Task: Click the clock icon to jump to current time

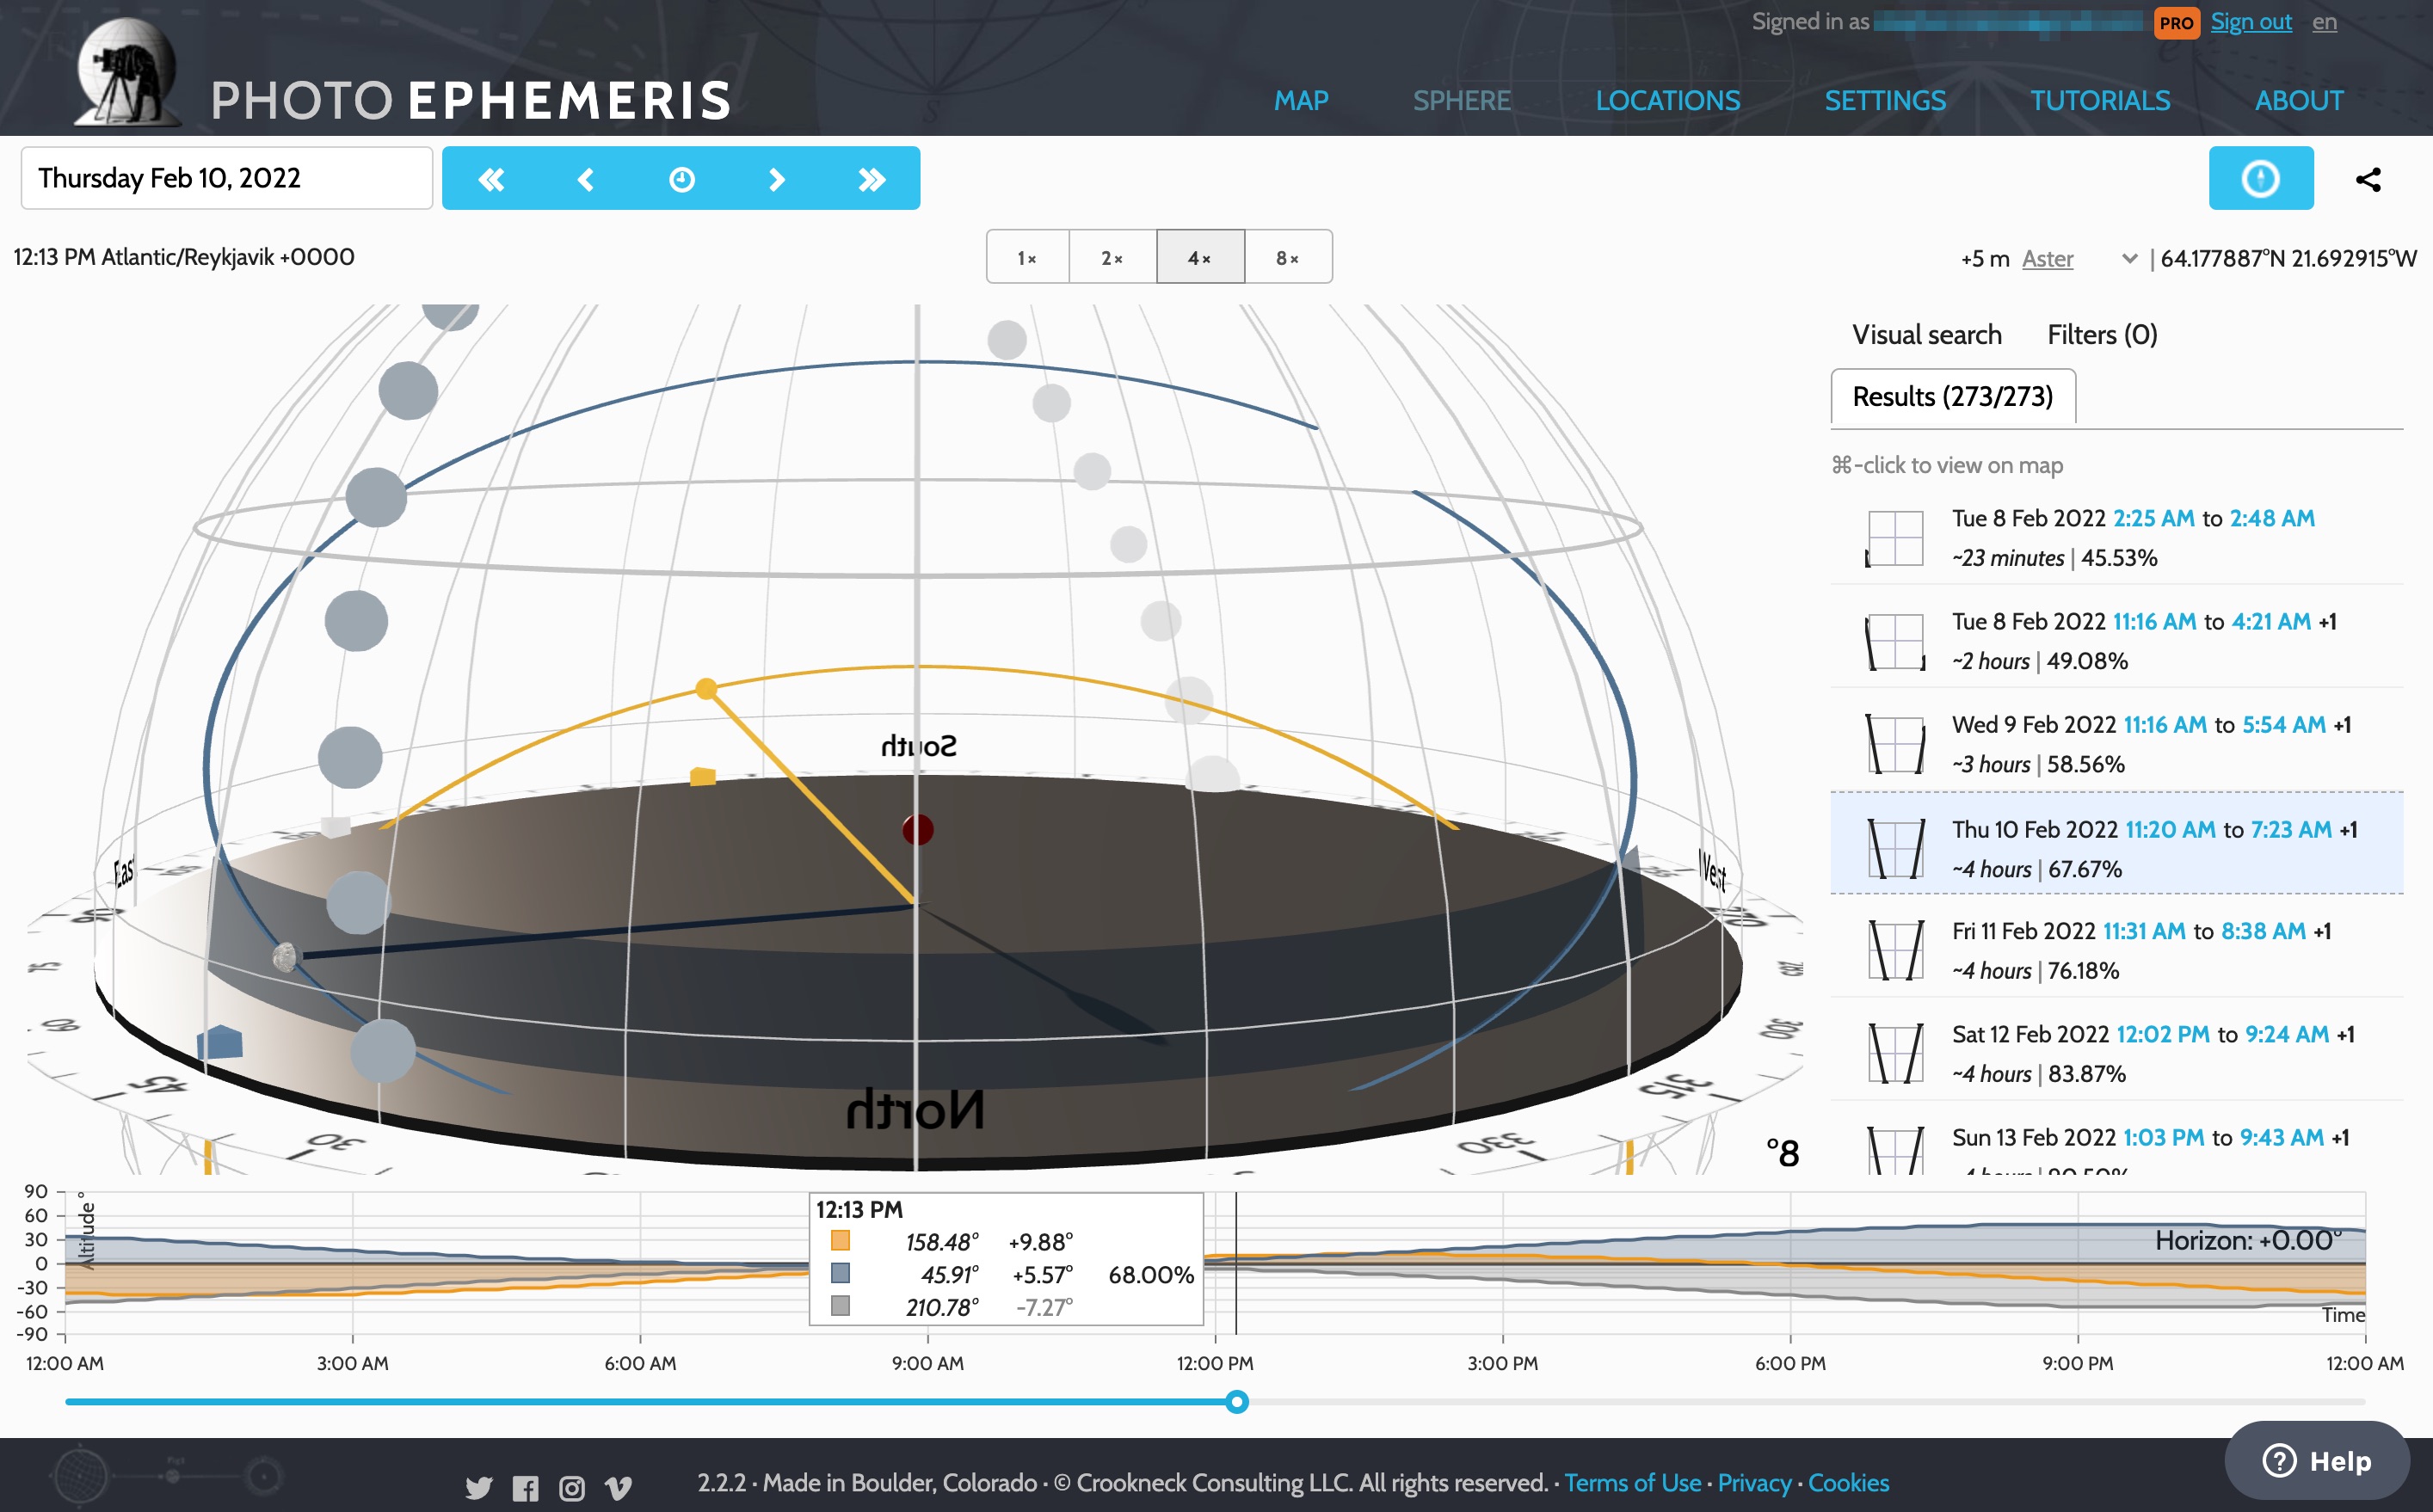Action: [681, 179]
